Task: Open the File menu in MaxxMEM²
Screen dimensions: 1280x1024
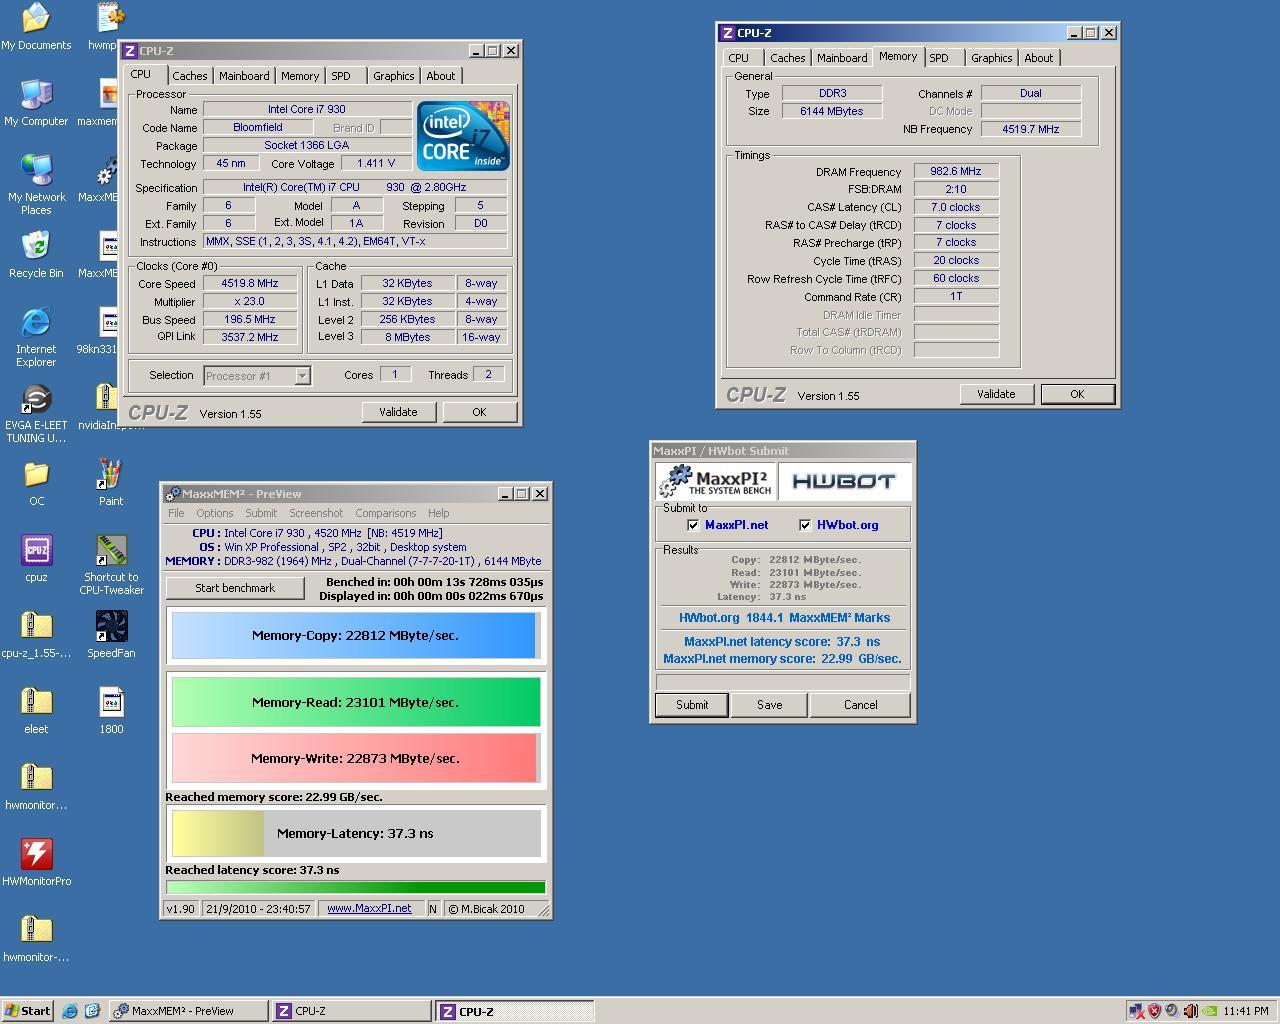Action: coord(176,513)
